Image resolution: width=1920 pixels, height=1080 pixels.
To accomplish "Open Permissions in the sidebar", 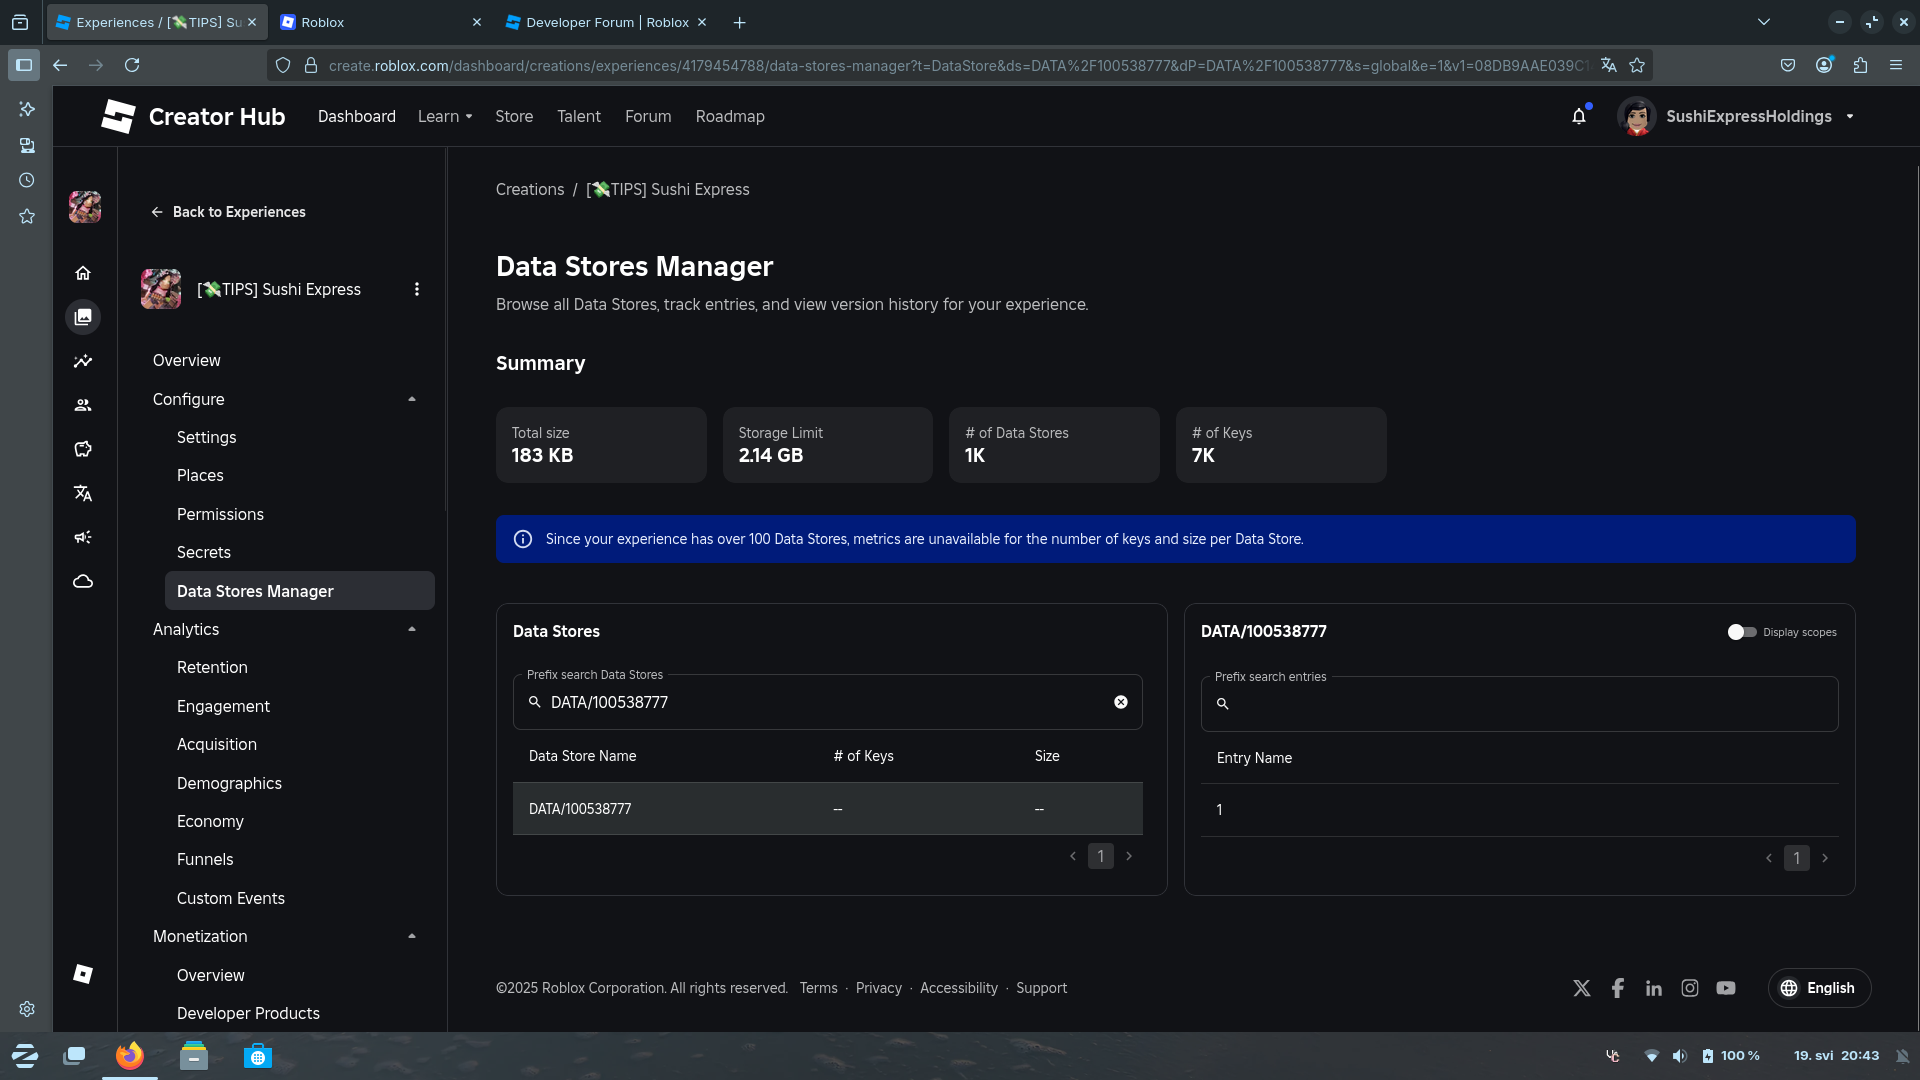I will click(x=220, y=514).
